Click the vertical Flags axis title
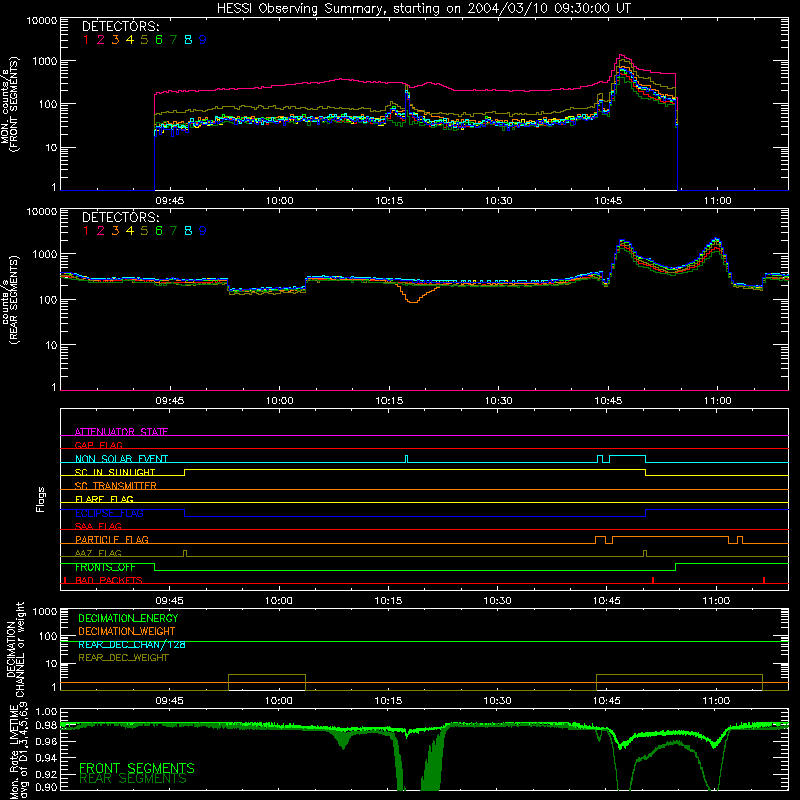 (41, 499)
